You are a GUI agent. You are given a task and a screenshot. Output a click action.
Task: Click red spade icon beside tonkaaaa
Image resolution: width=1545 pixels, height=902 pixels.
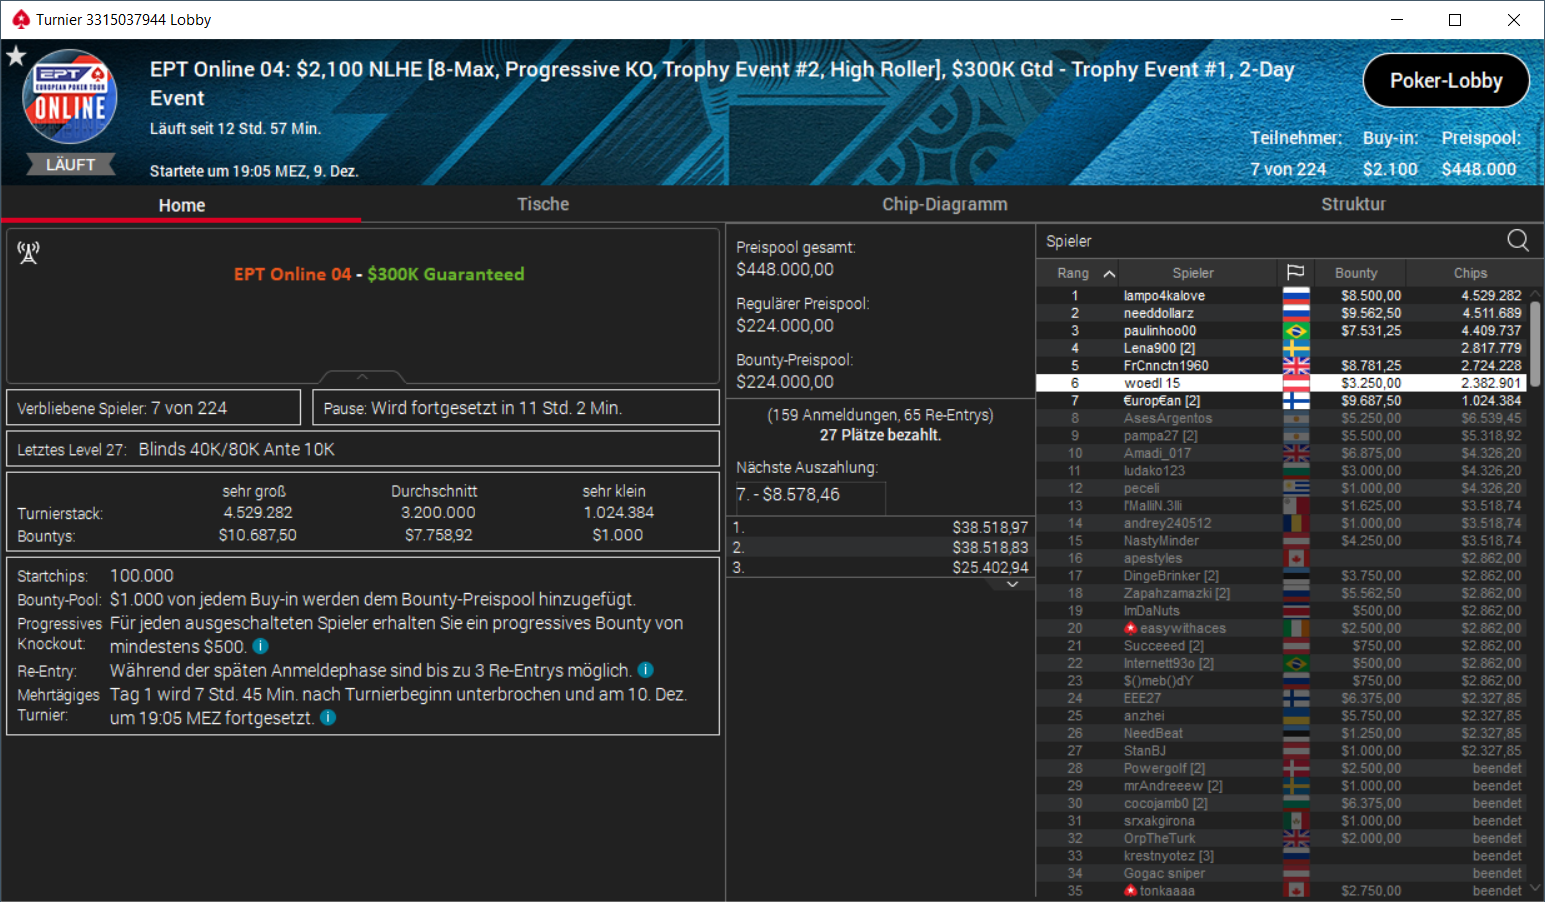(x=1131, y=890)
